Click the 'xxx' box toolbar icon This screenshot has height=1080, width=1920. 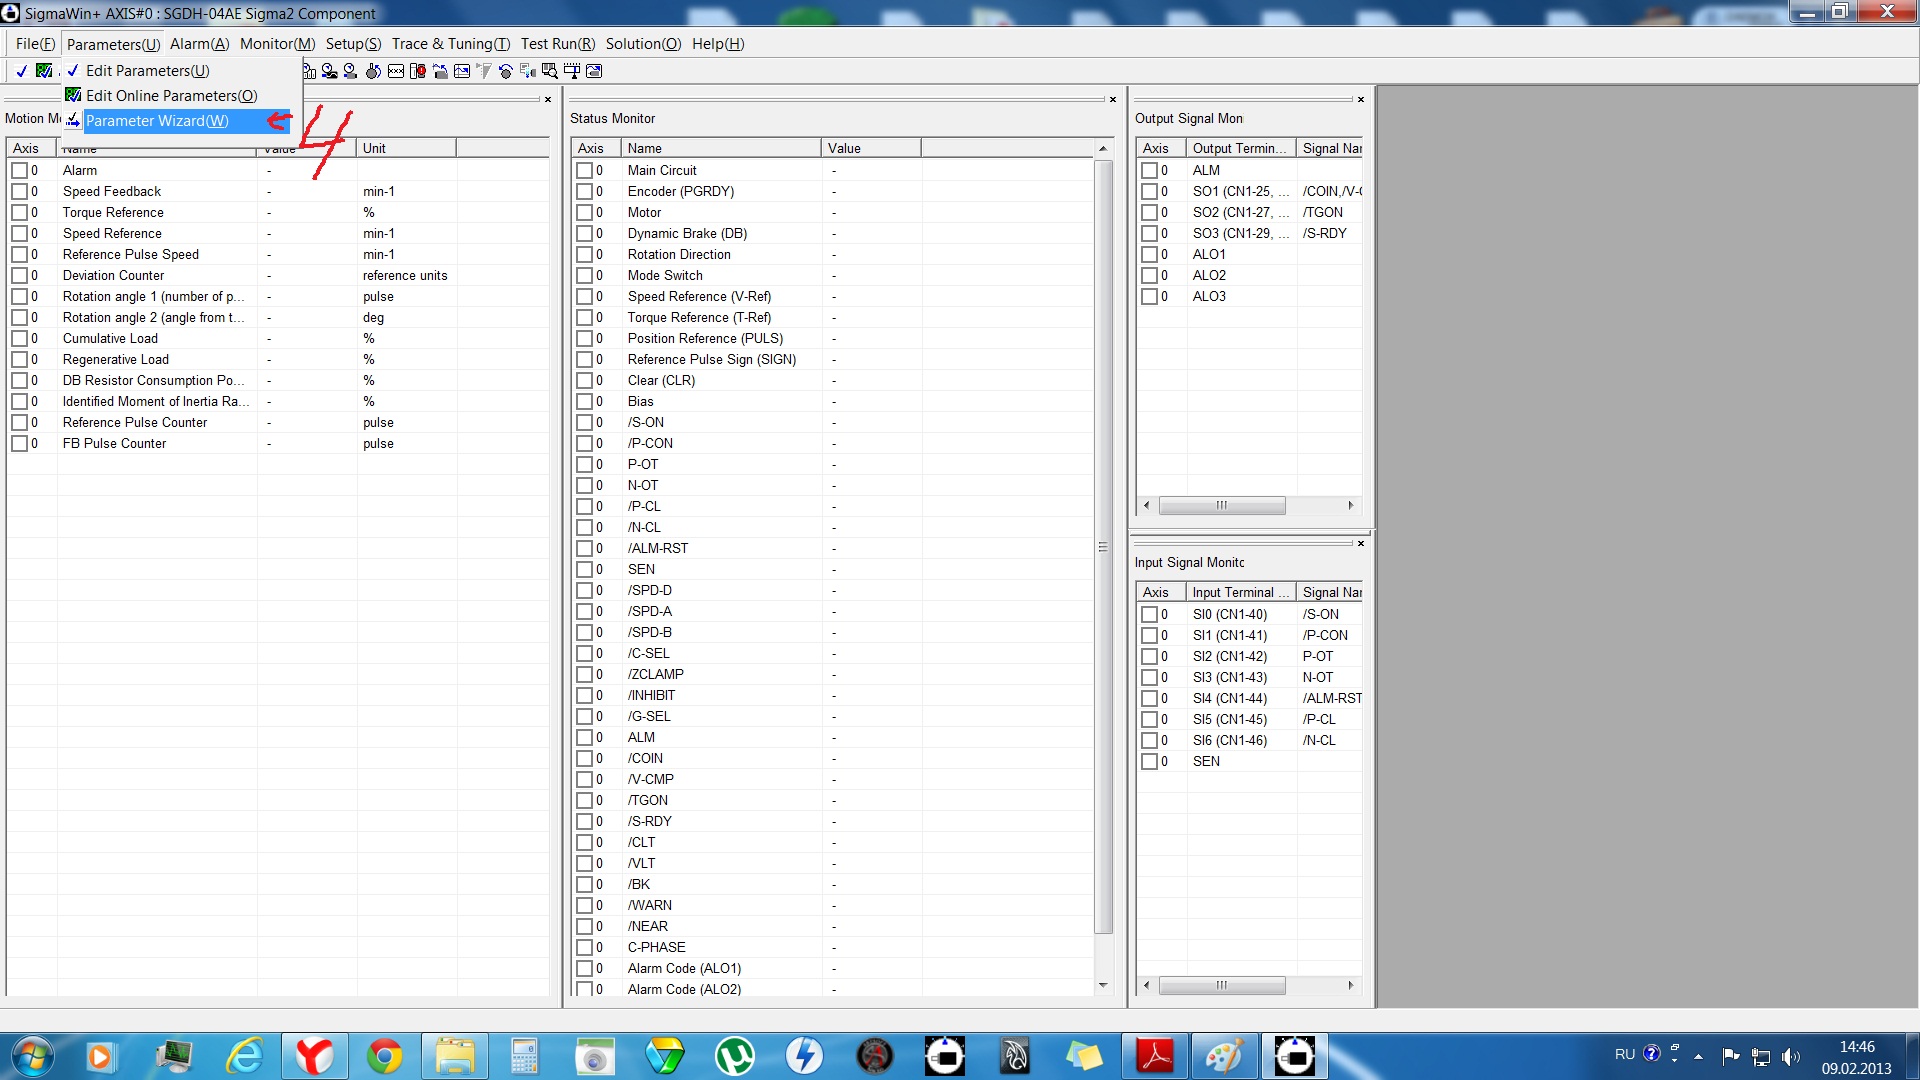(x=396, y=71)
